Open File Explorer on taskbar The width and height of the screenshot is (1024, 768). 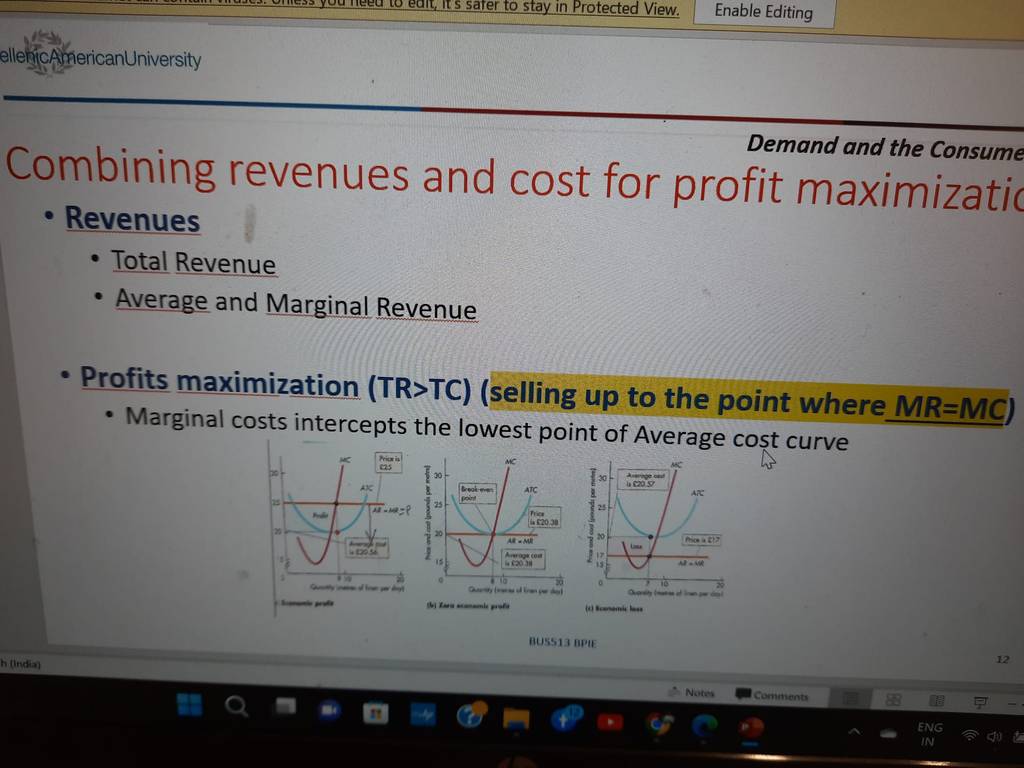516,718
